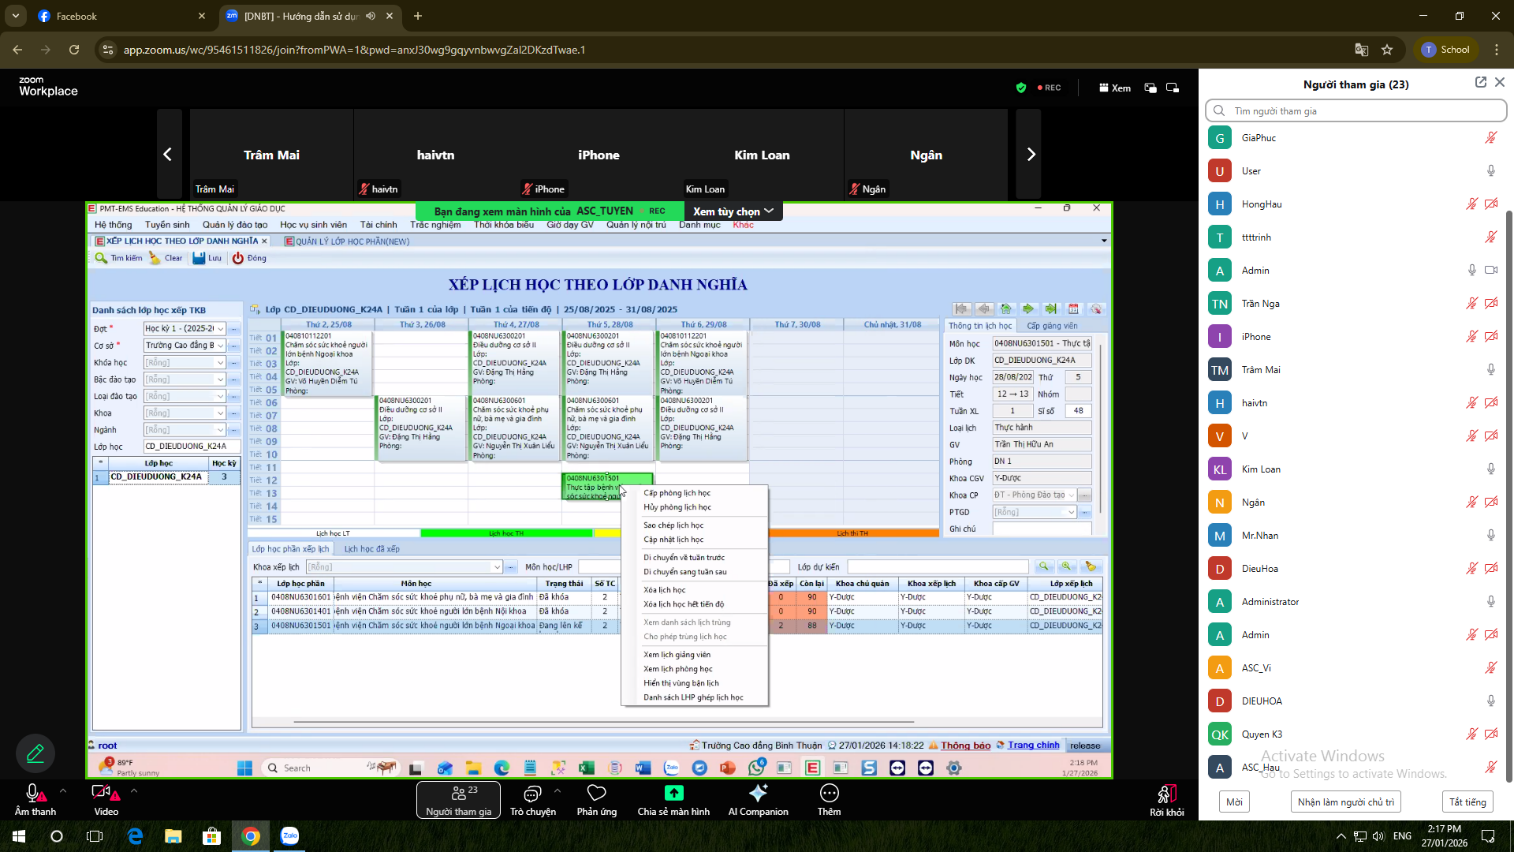The width and height of the screenshot is (1514, 852).
Task: Click the green encryption shield icon
Action: [x=1021, y=88]
